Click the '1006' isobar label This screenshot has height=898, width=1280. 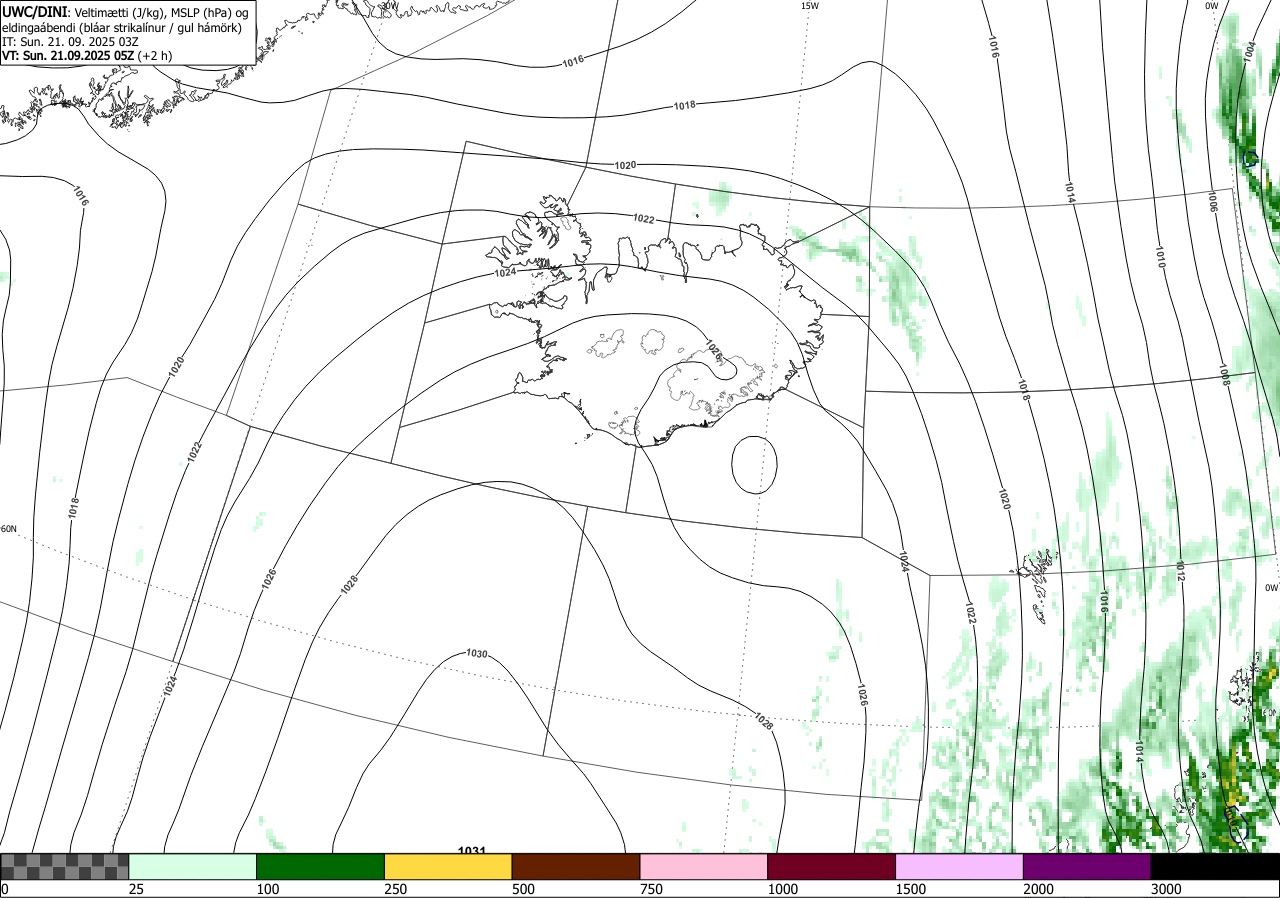(1212, 201)
